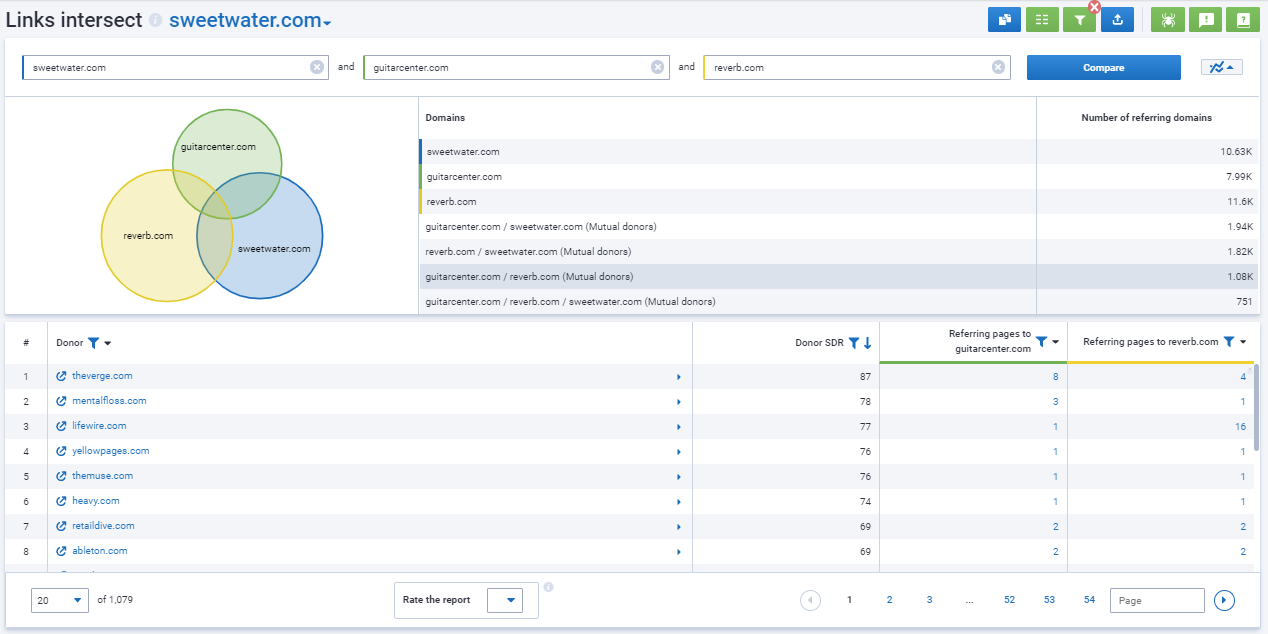Viewport: 1268px width, 634px height.
Task: Click the export upload icon button
Action: [1117, 19]
